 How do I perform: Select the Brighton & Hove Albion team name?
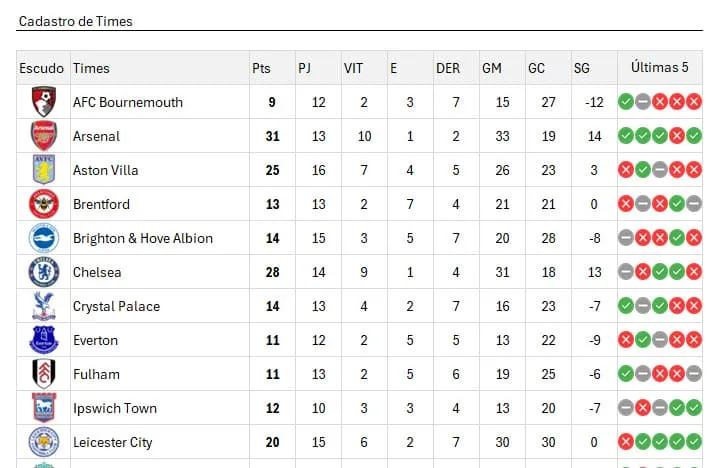point(143,238)
